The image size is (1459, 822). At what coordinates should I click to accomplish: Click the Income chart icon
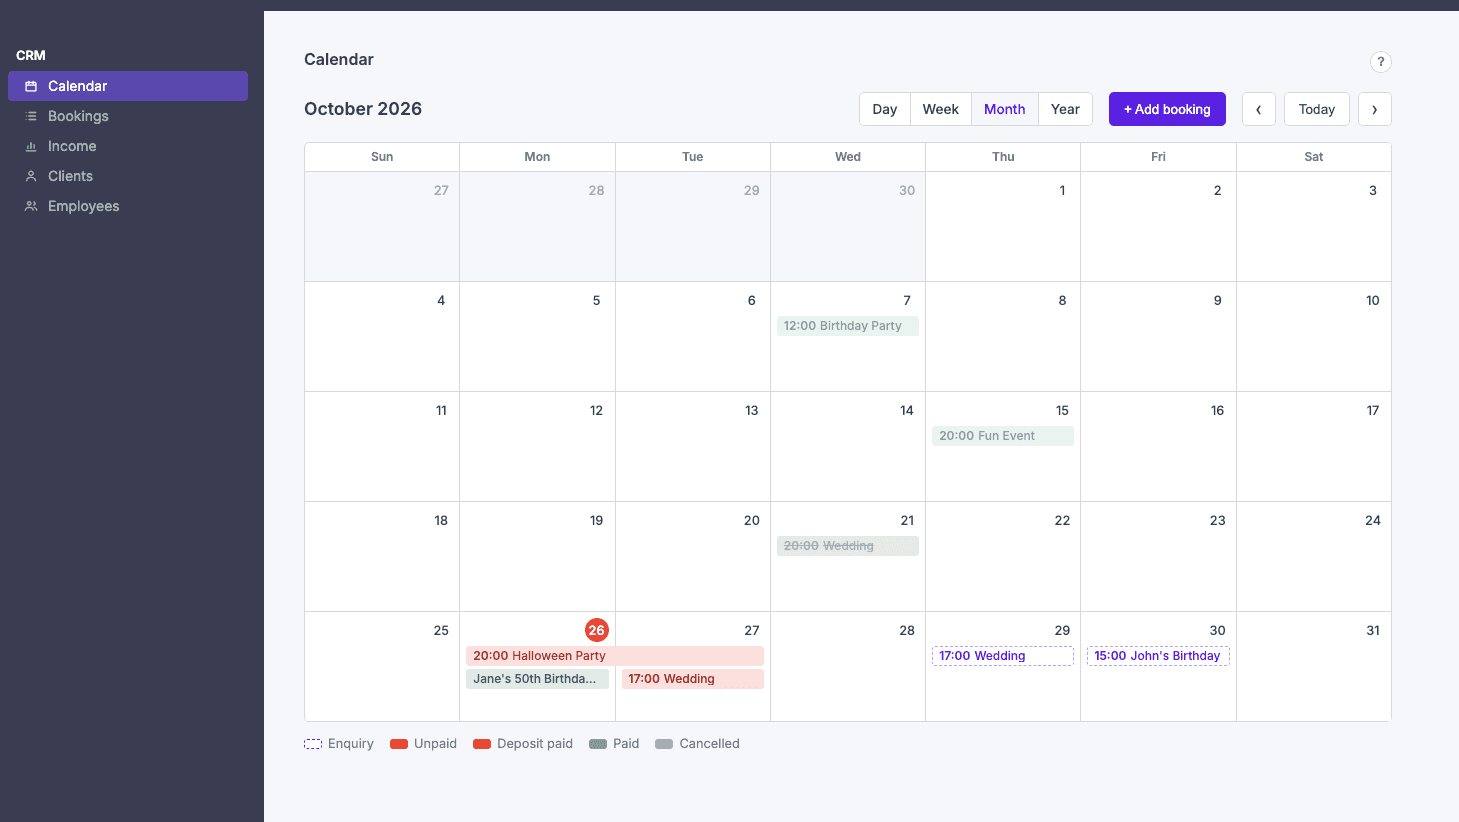(31, 146)
